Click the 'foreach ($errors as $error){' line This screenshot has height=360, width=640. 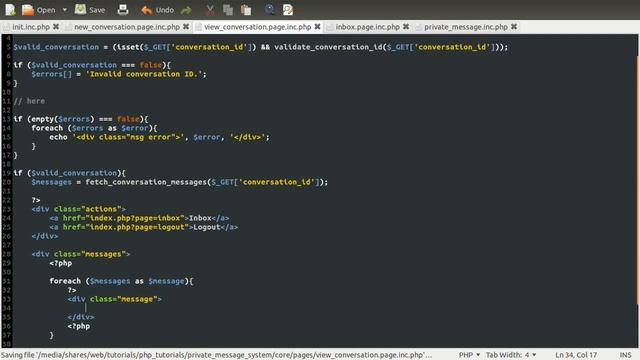(x=94, y=128)
